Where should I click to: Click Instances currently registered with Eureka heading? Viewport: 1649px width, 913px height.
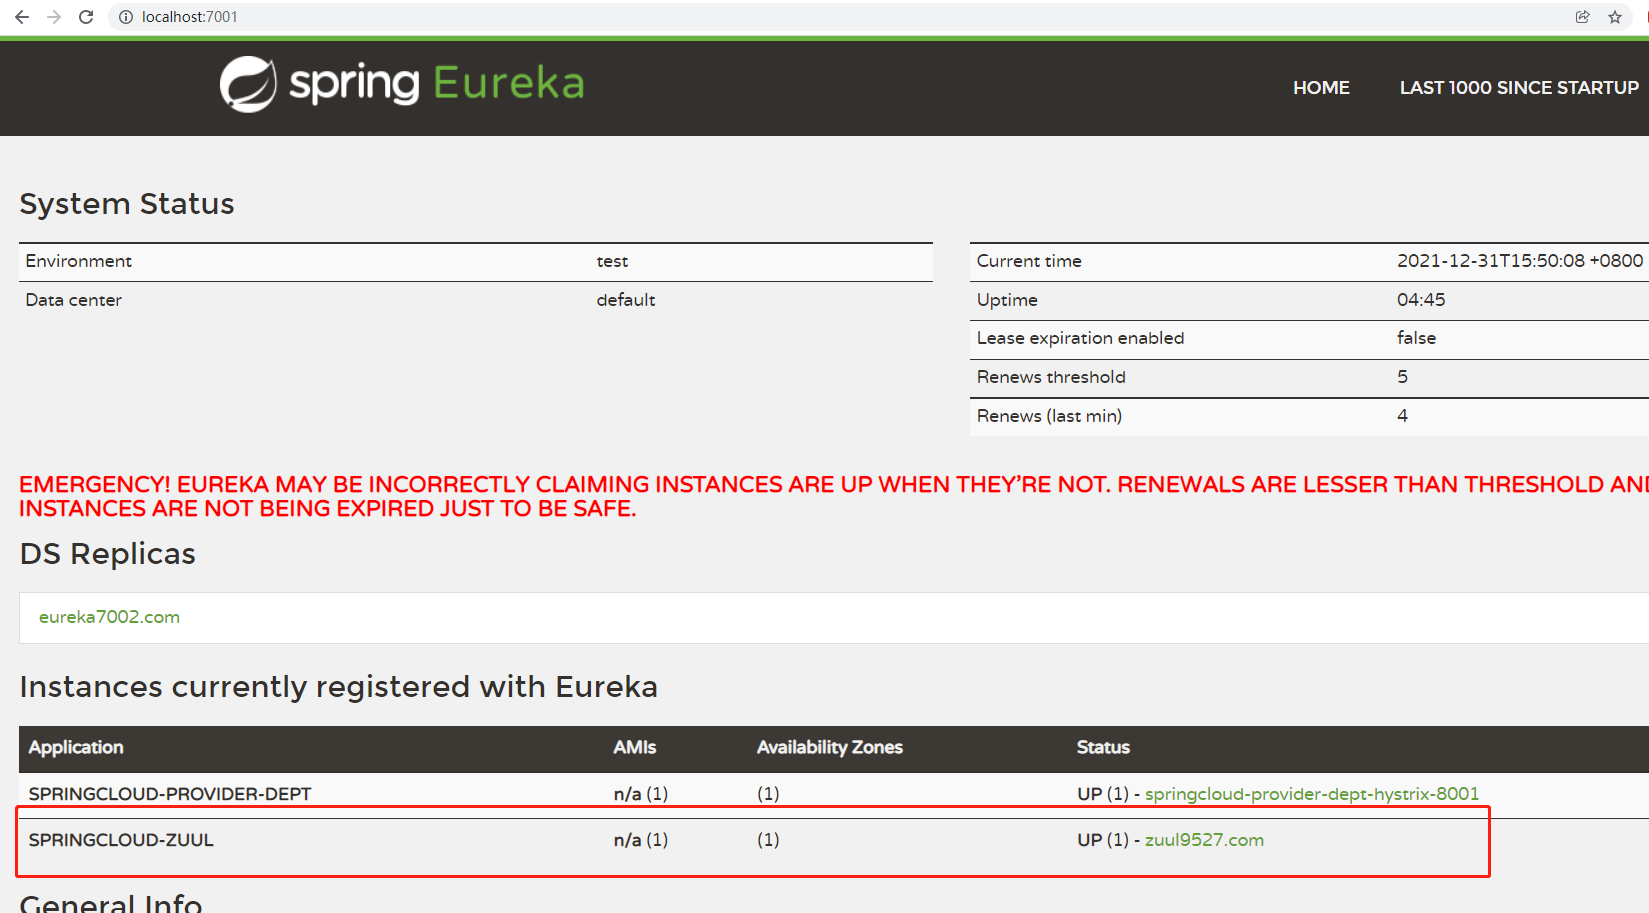click(x=339, y=687)
